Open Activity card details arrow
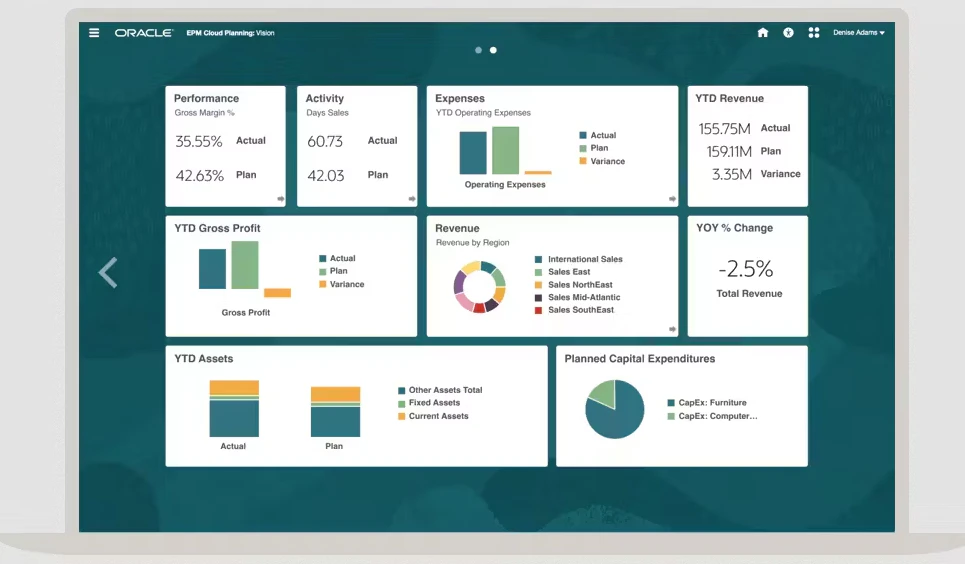Viewport: 965px width, 564px height. pos(412,199)
